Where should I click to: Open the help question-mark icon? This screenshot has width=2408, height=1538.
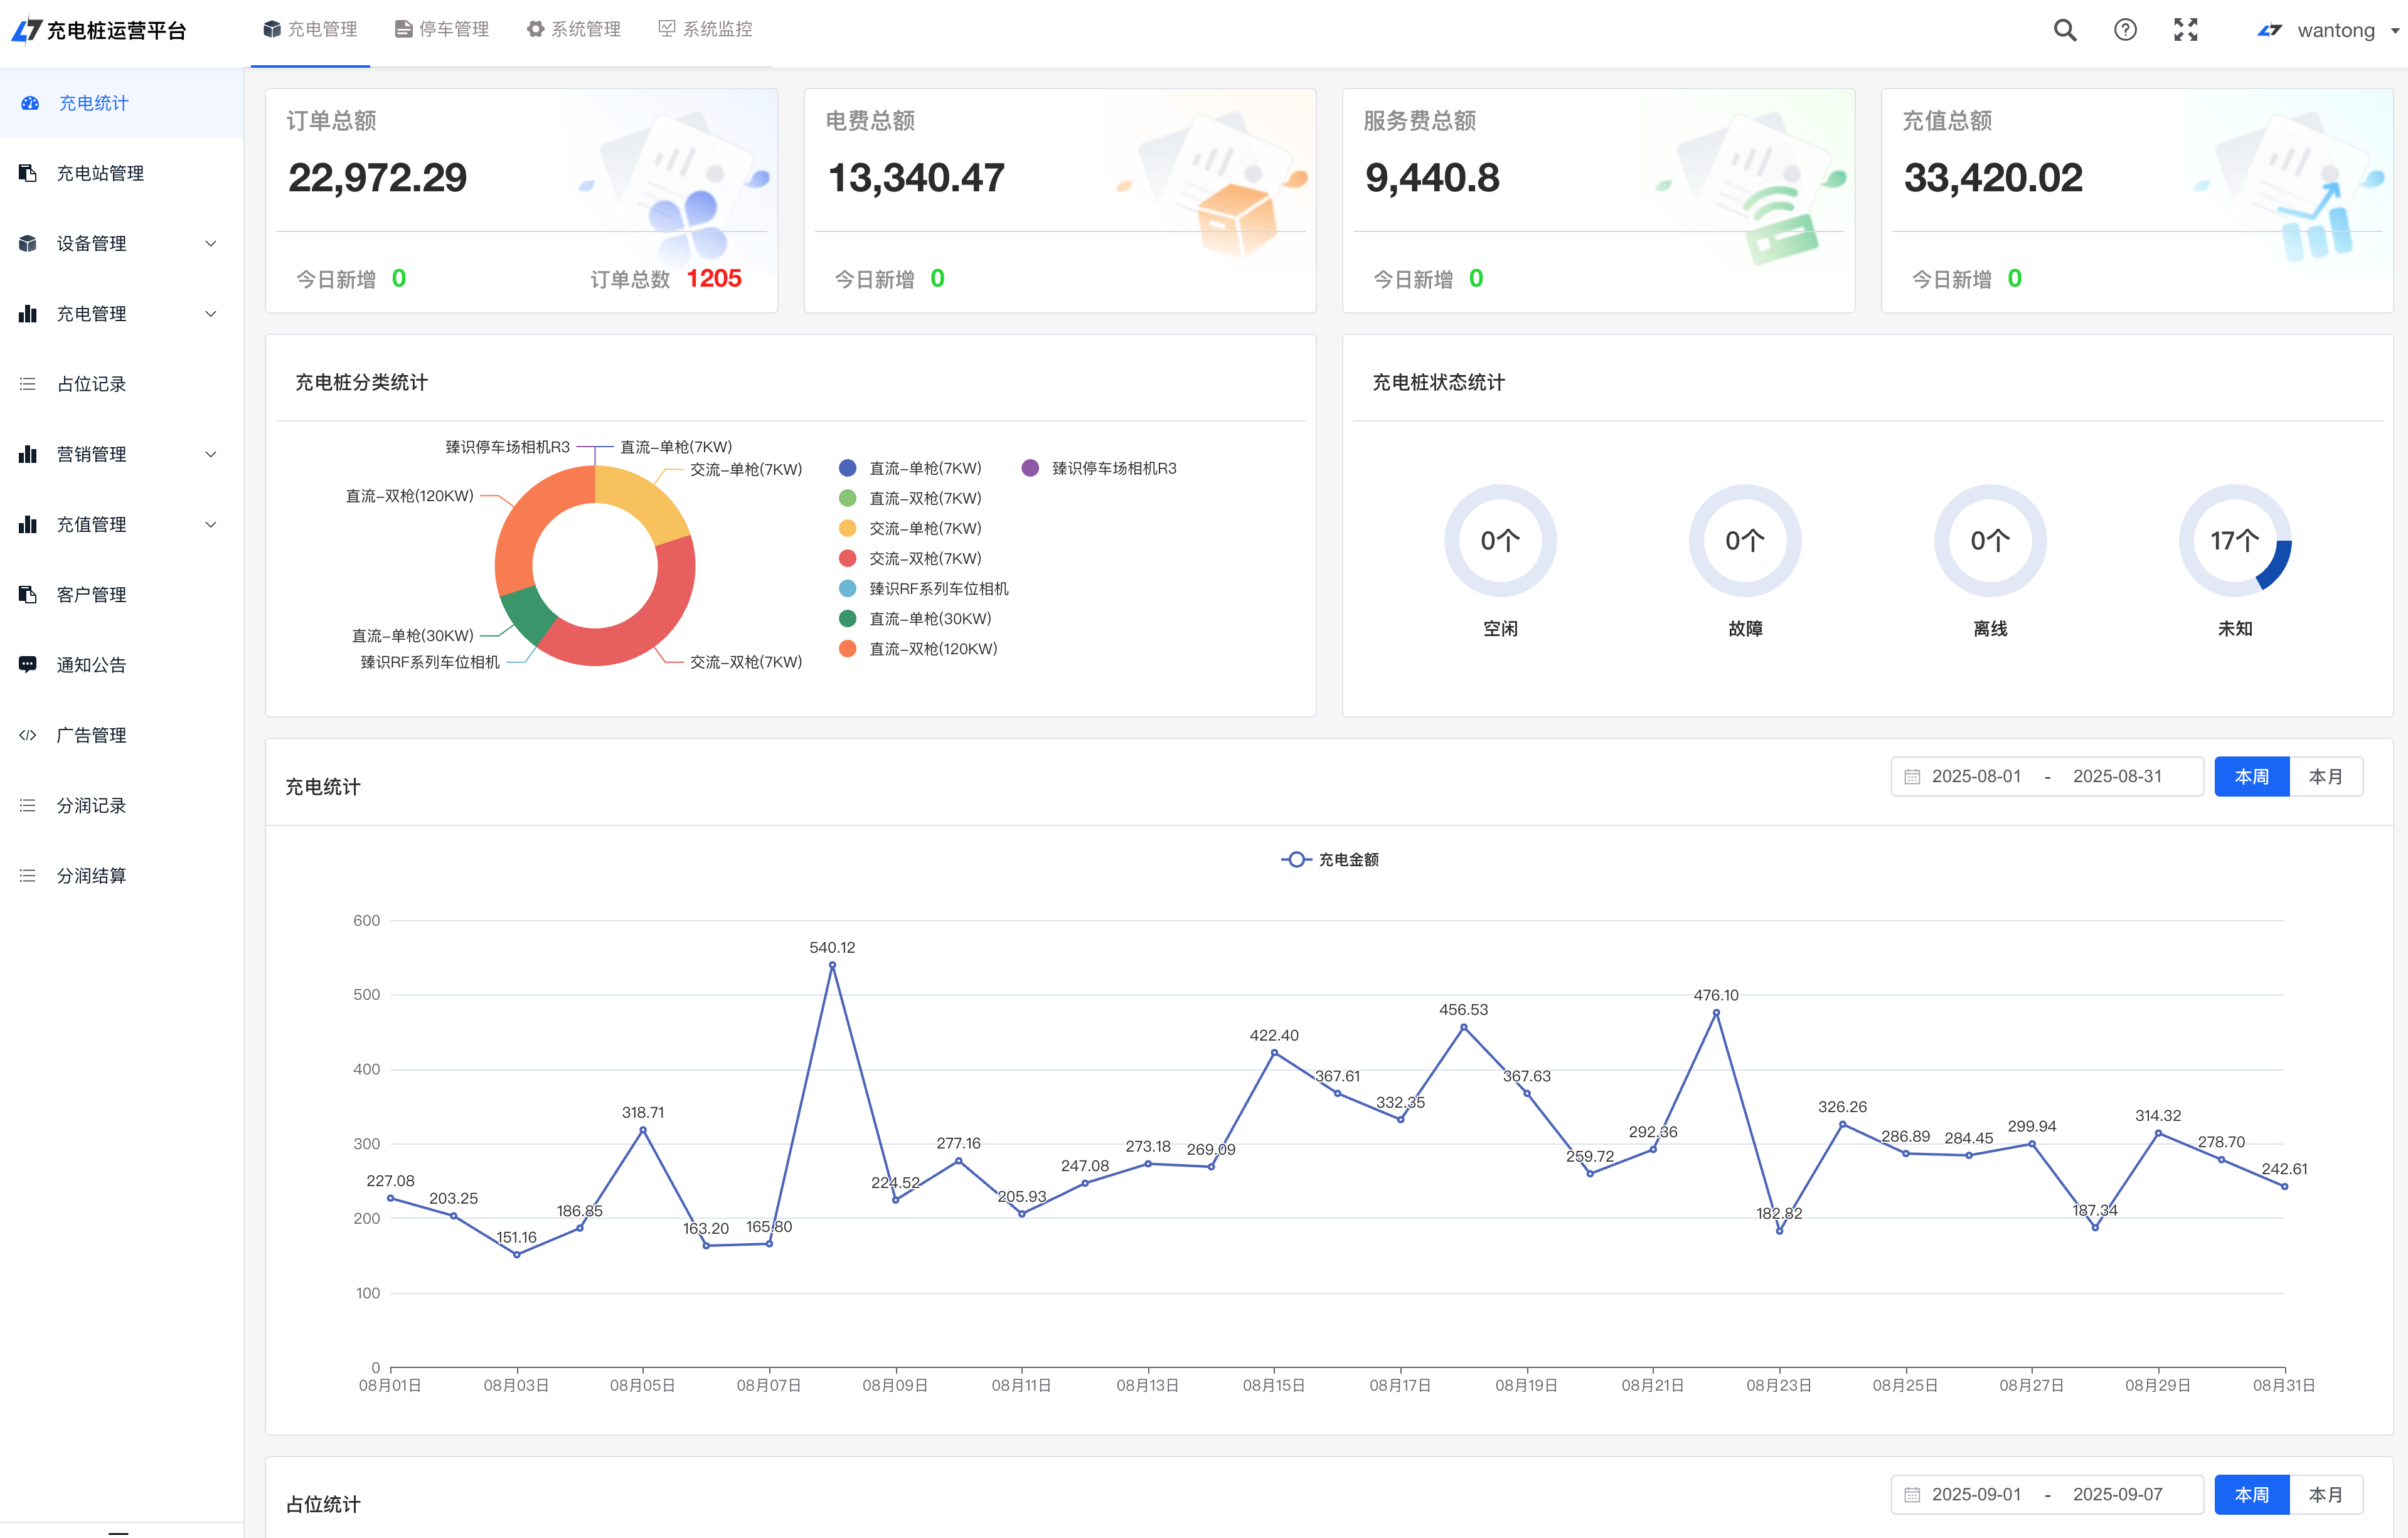click(x=2125, y=30)
